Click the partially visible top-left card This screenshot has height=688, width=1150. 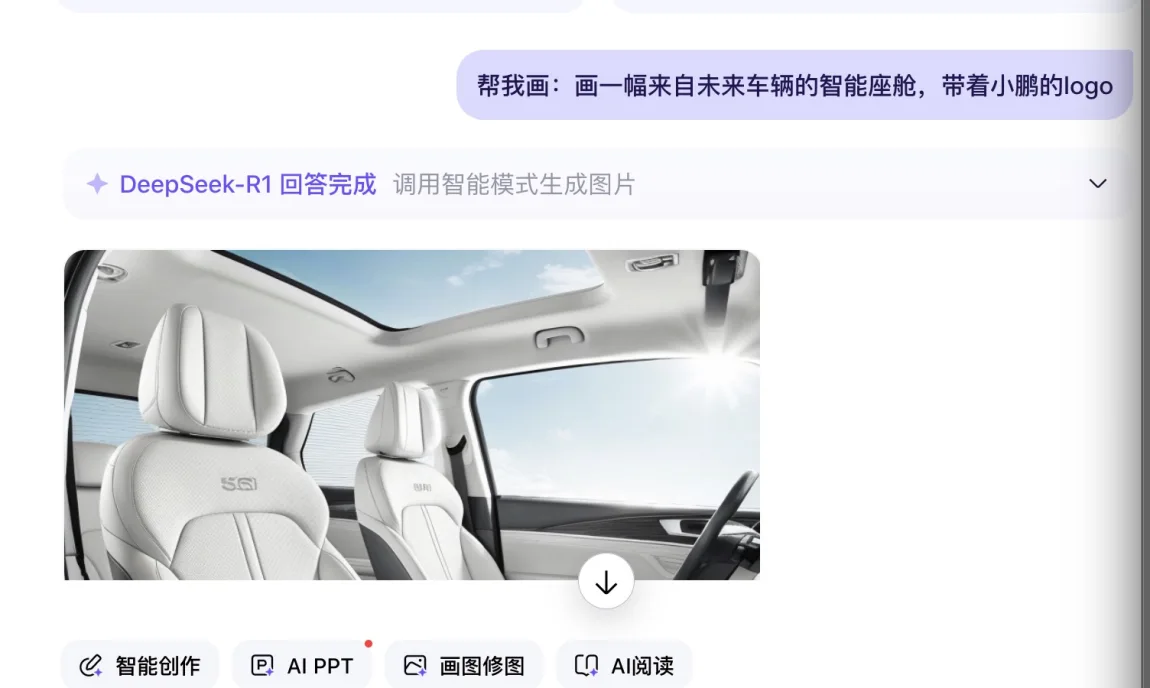pos(320,6)
